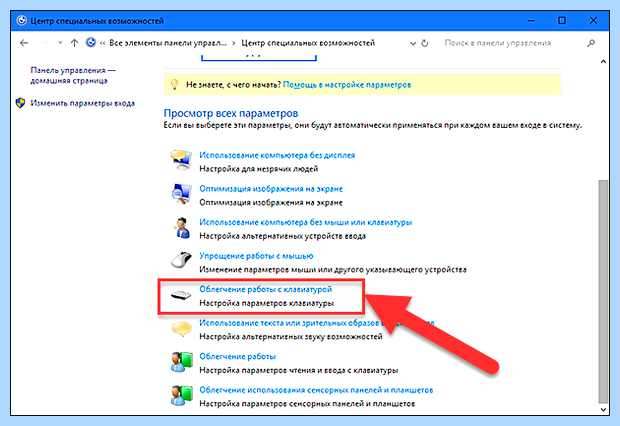This screenshot has height=426, width=620.
Task: Minimize the Ease of Access Center window
Action: pyautogui.click(x=531, y=21)
